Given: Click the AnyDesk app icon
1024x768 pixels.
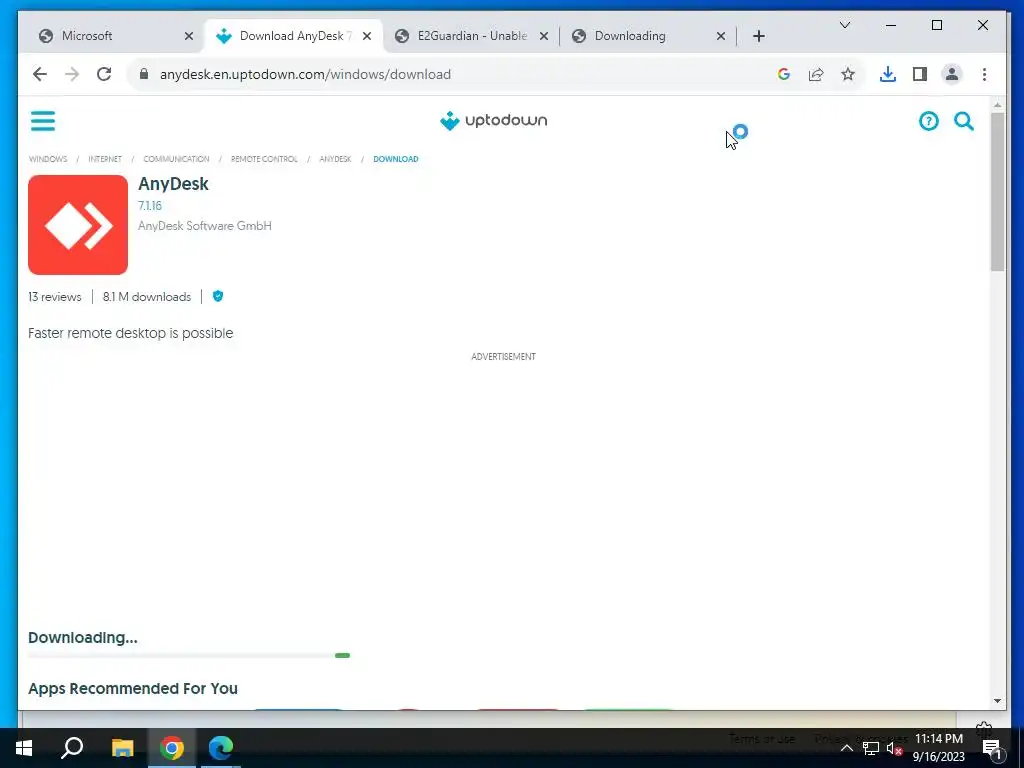Looking at the screenshot, I should coord(78,225).
